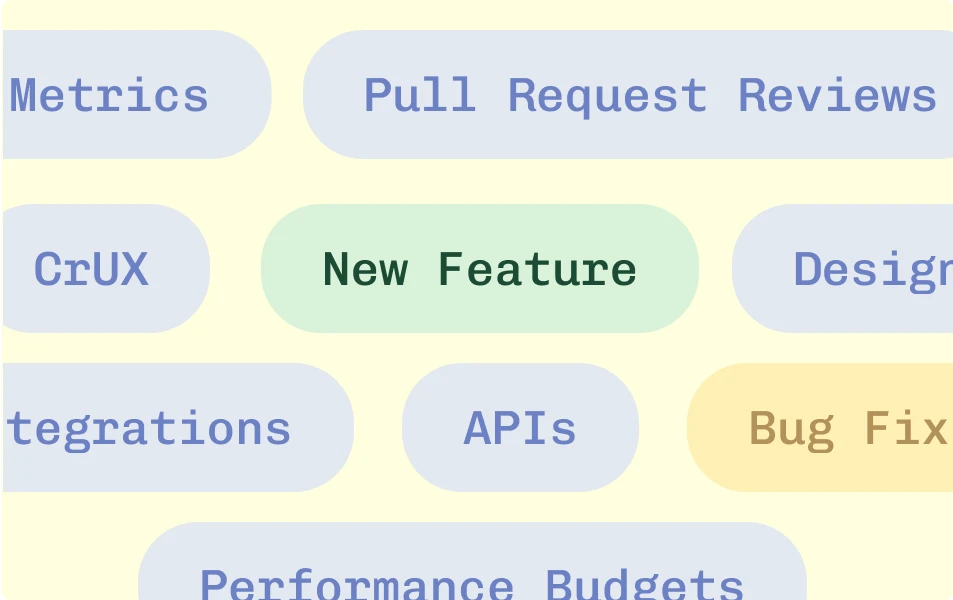Click the word Performance in the bottom pill
Viewport: 953px width, 600px height.
tap(357, 584)
